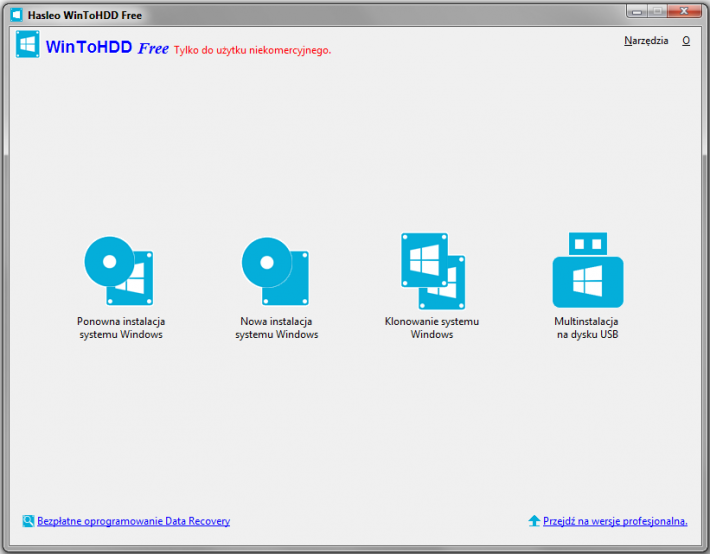Click the magnifier icon beside Data Recovery link

point(28,521)
